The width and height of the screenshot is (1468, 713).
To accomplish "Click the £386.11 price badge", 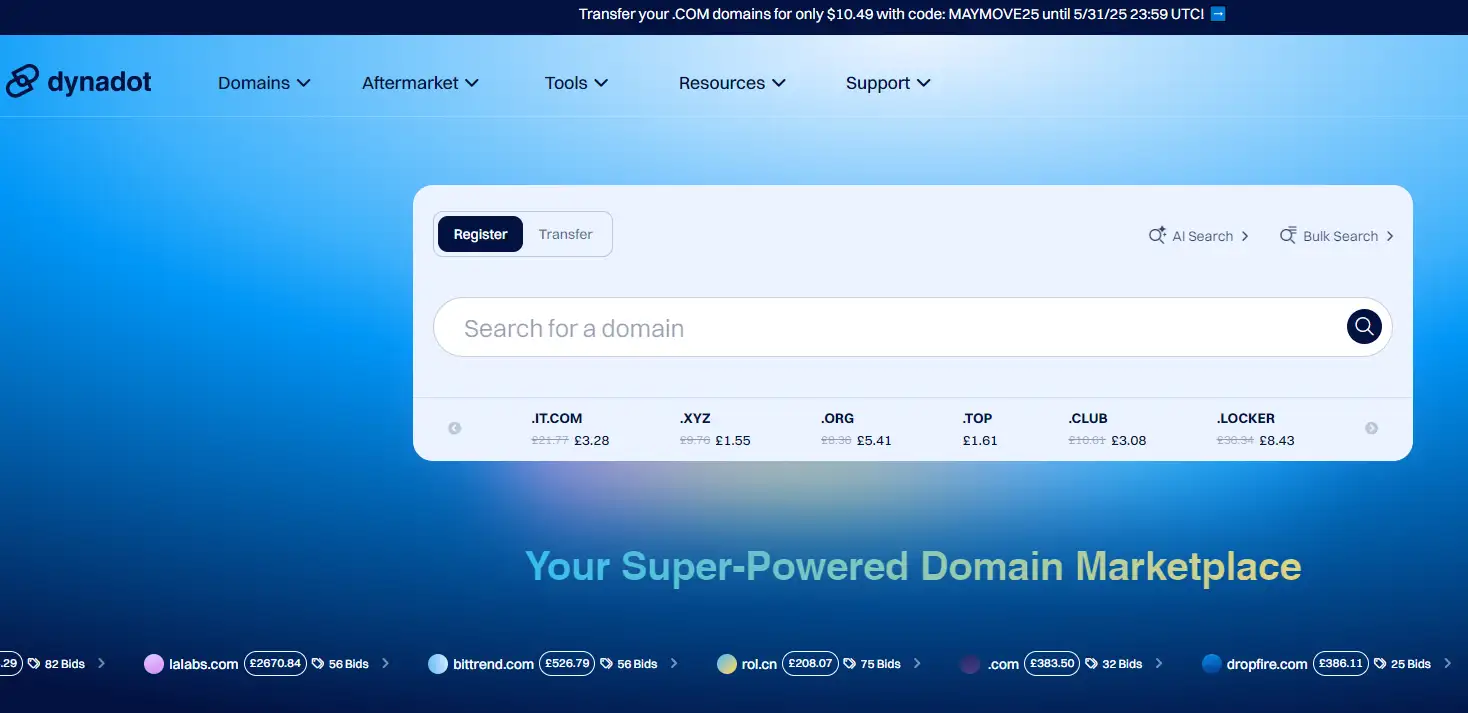I will [x=1341, y=663].
